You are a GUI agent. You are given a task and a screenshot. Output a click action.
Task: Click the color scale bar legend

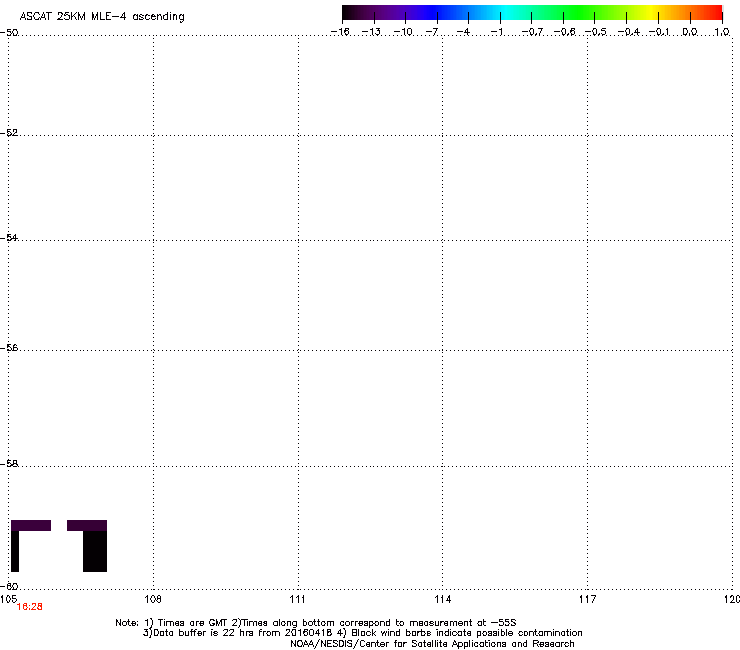click(532, 12)
